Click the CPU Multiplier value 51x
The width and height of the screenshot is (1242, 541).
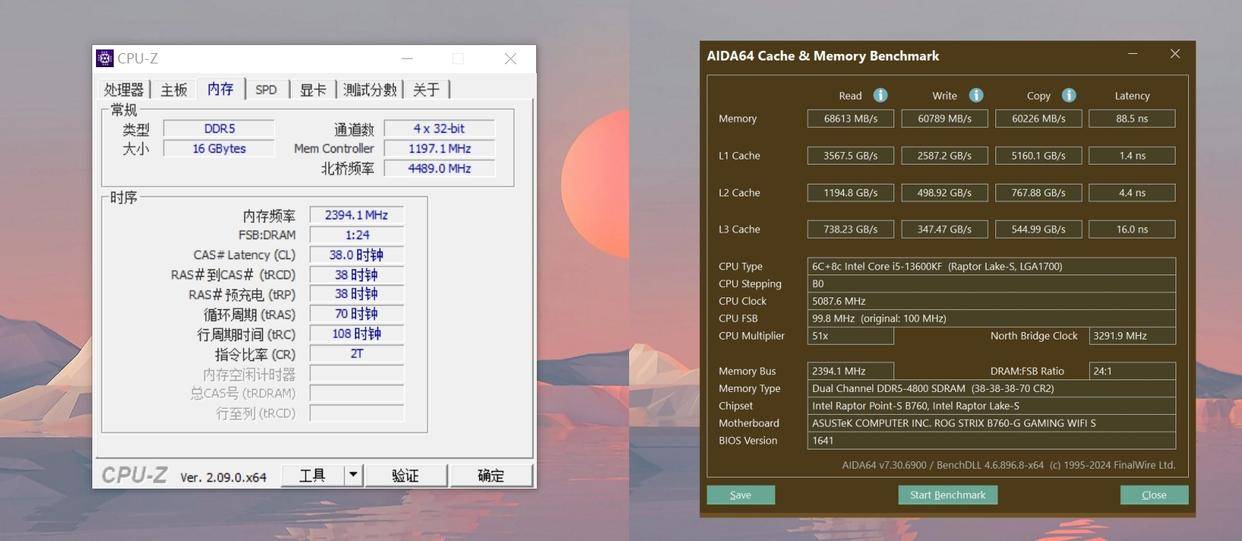(851, 336)
